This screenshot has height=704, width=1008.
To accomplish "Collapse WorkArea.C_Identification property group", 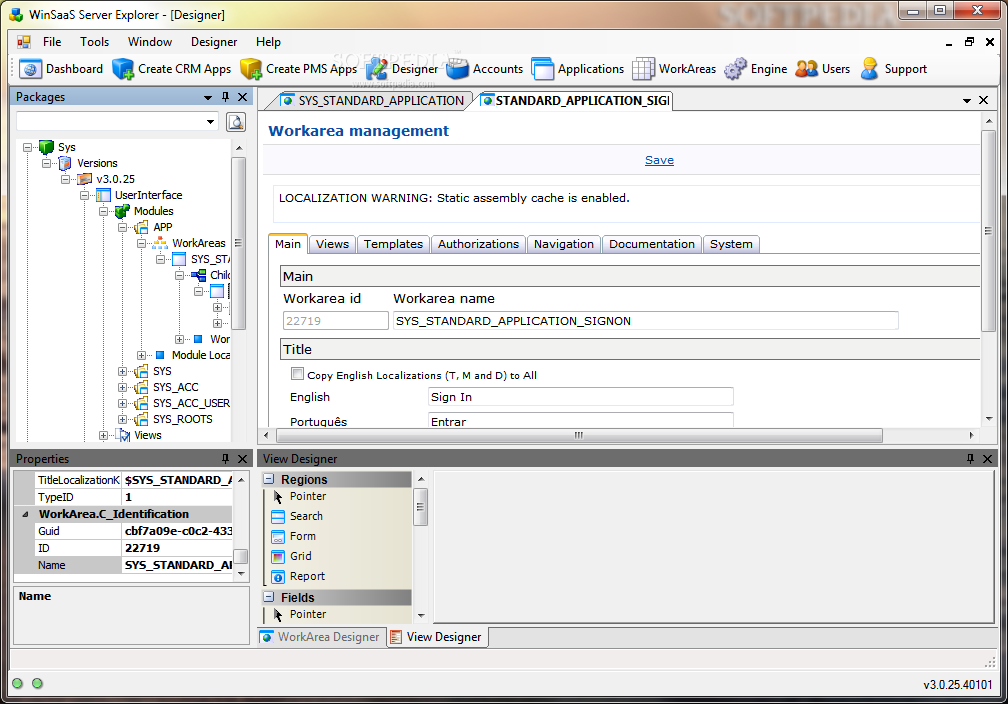I will [26, 514].
